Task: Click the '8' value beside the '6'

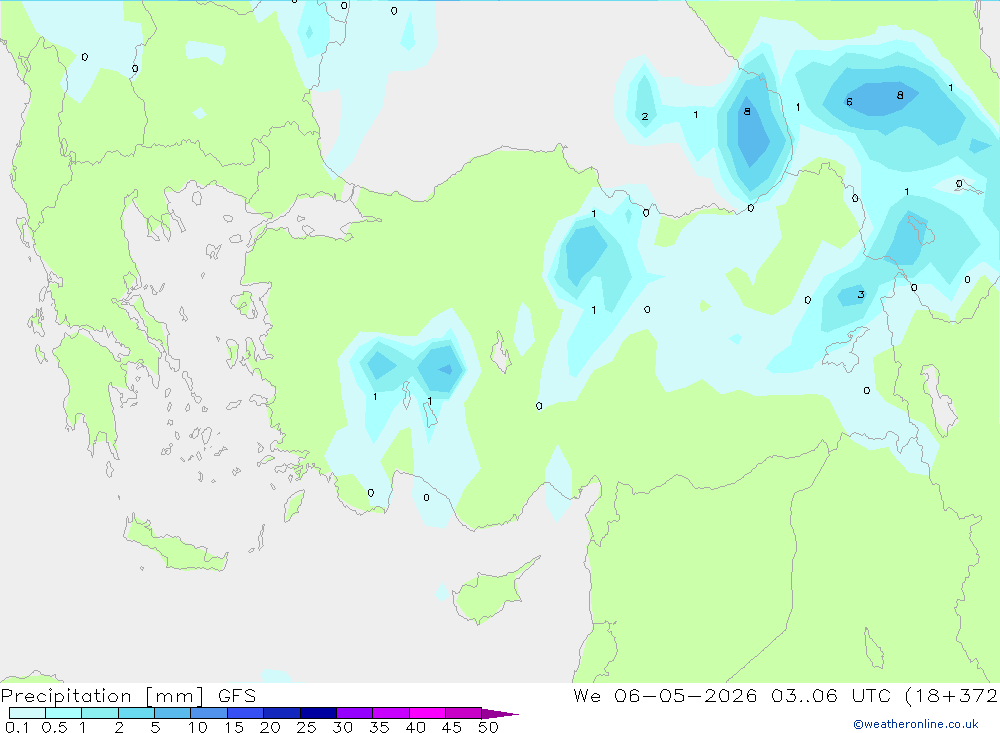Action: [900, 95]
